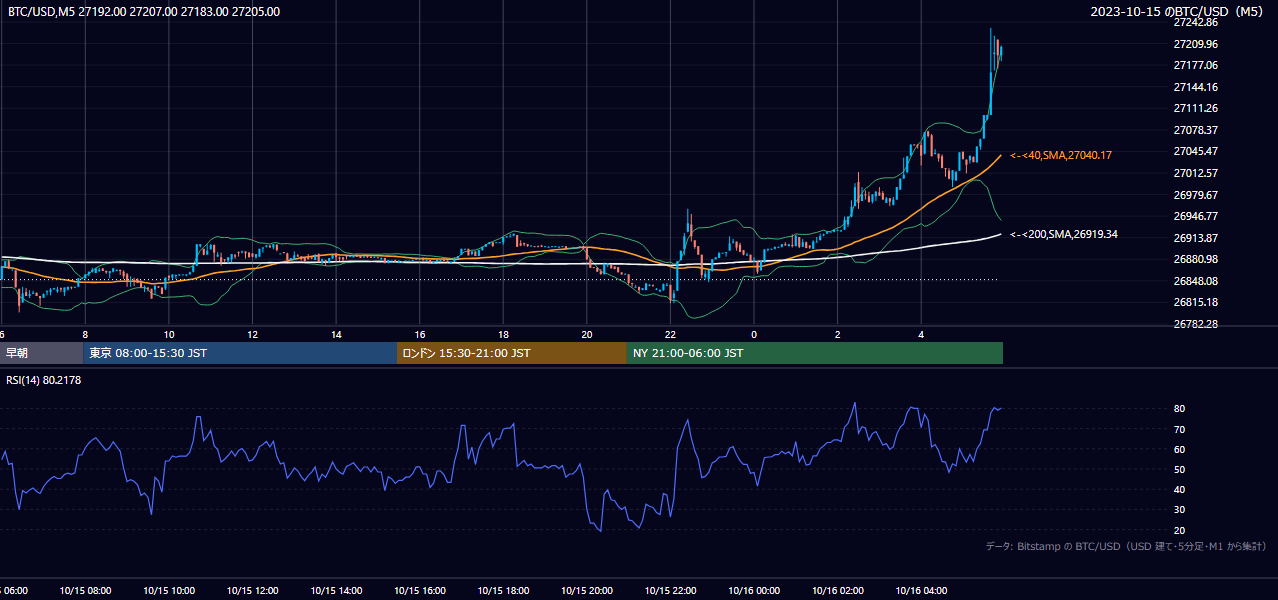This screenshot has width=1278, height=600.
Task: Click the ロンドン 15:30-21:00 JST session bar
Action: (x=512, y=353)
